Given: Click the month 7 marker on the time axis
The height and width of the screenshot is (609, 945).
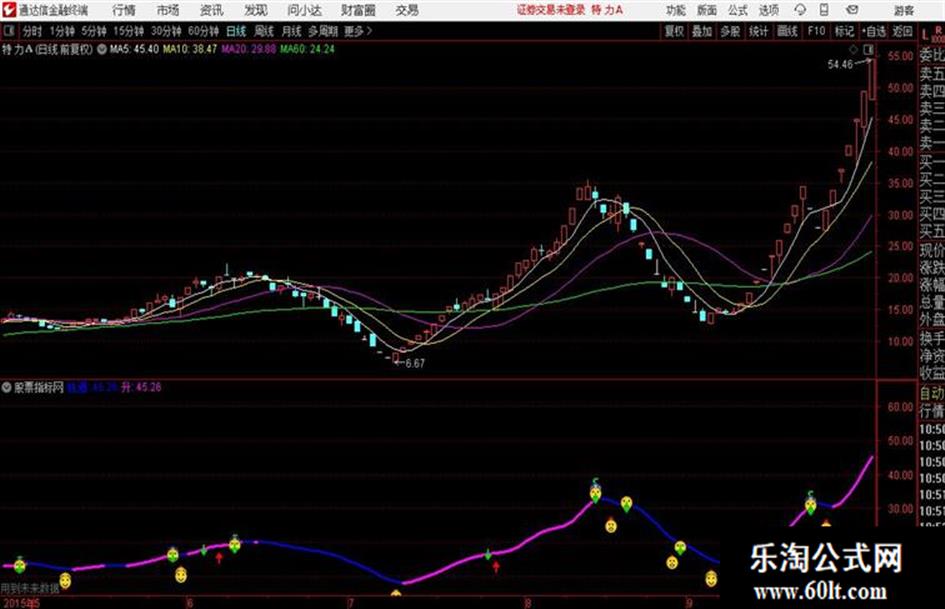Looking at the screenshot, I should [350, 603].
